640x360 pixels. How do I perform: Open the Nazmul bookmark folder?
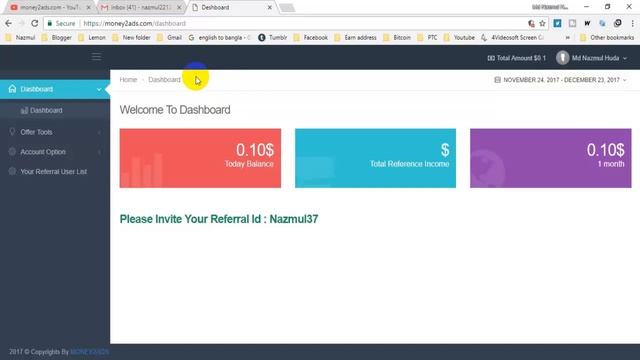click(x=20, y=38)
